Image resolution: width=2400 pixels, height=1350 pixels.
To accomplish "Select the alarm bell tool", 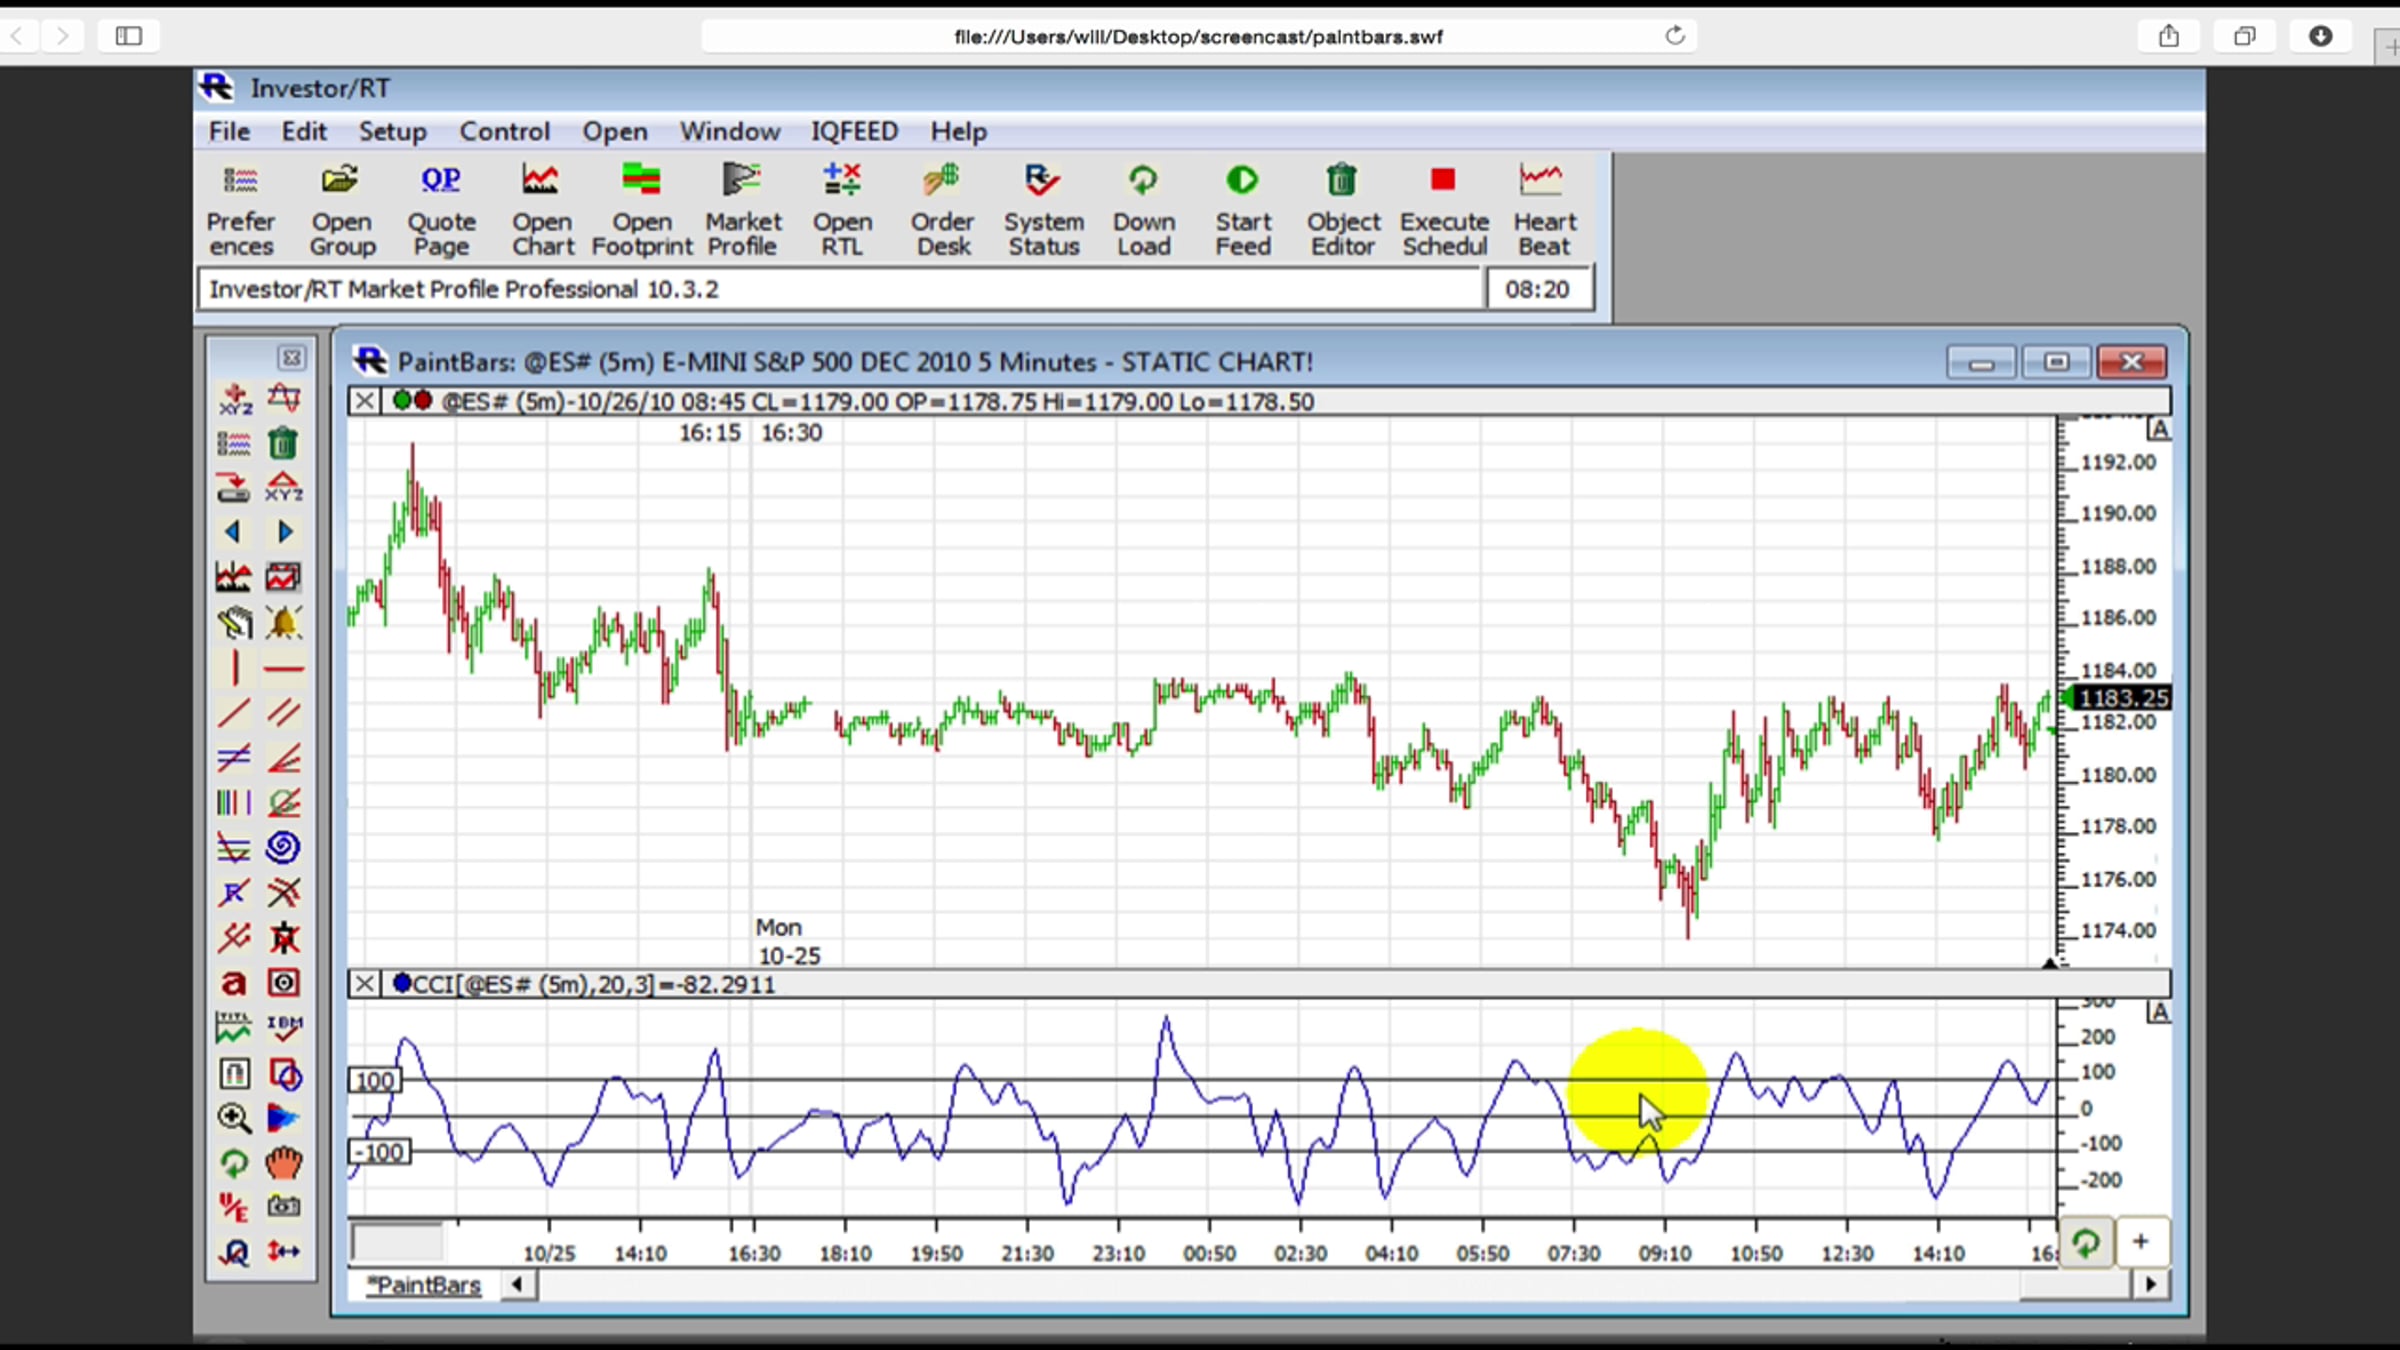I will coord(283,623).
